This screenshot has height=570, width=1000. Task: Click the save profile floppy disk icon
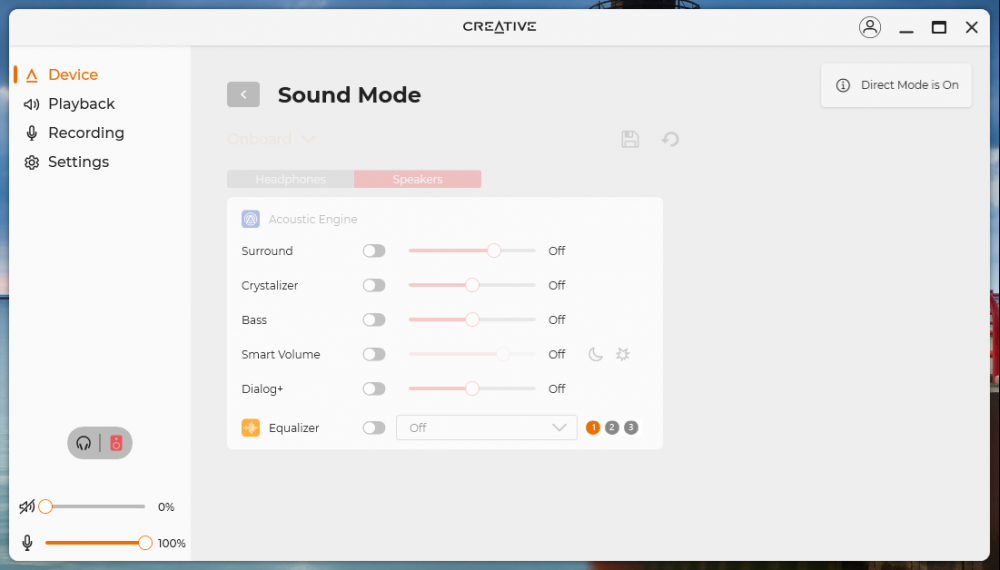pyautogui.click(x=630, y=139)
